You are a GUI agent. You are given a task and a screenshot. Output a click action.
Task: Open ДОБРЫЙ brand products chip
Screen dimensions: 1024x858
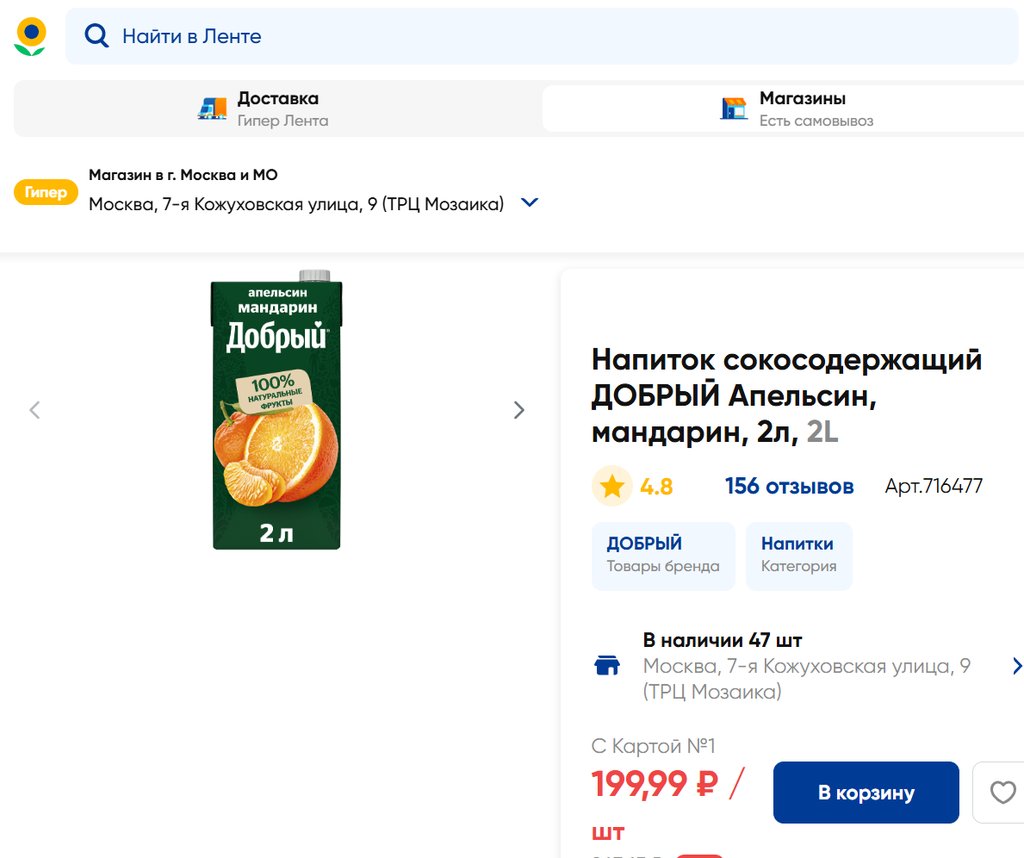click(x=663, y=555)
